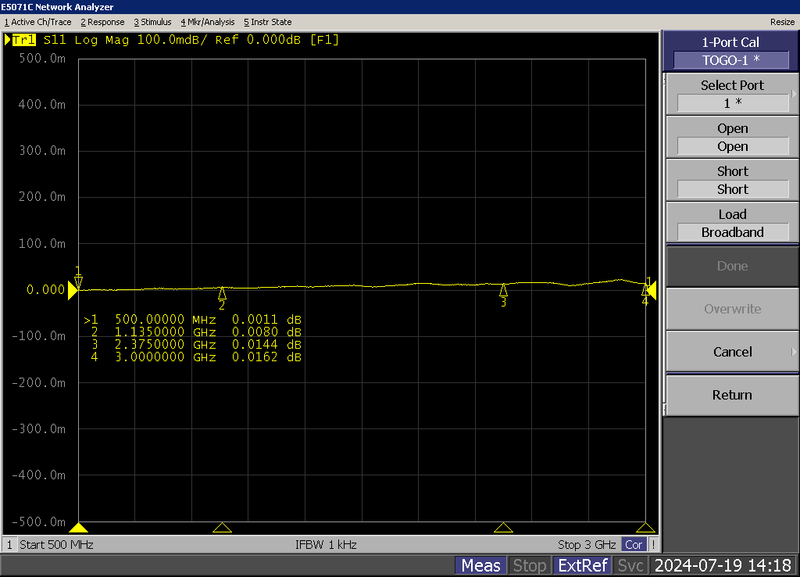800x577 pixels.
Task: Toggle the Short calibration standard measurement
Action: (x=731, y=180)
